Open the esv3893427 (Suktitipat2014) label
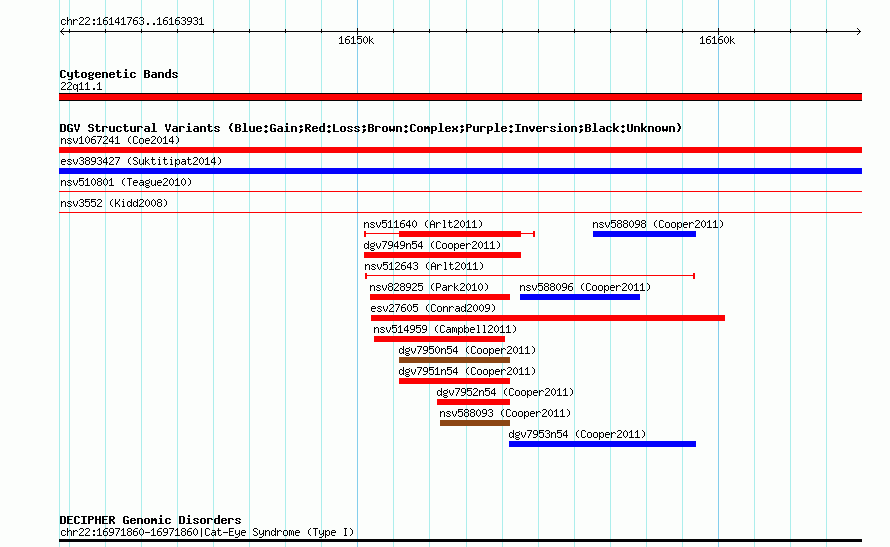The height and width of the screenshot is (547, 890). pyautogui.click(x=141, y=161)
